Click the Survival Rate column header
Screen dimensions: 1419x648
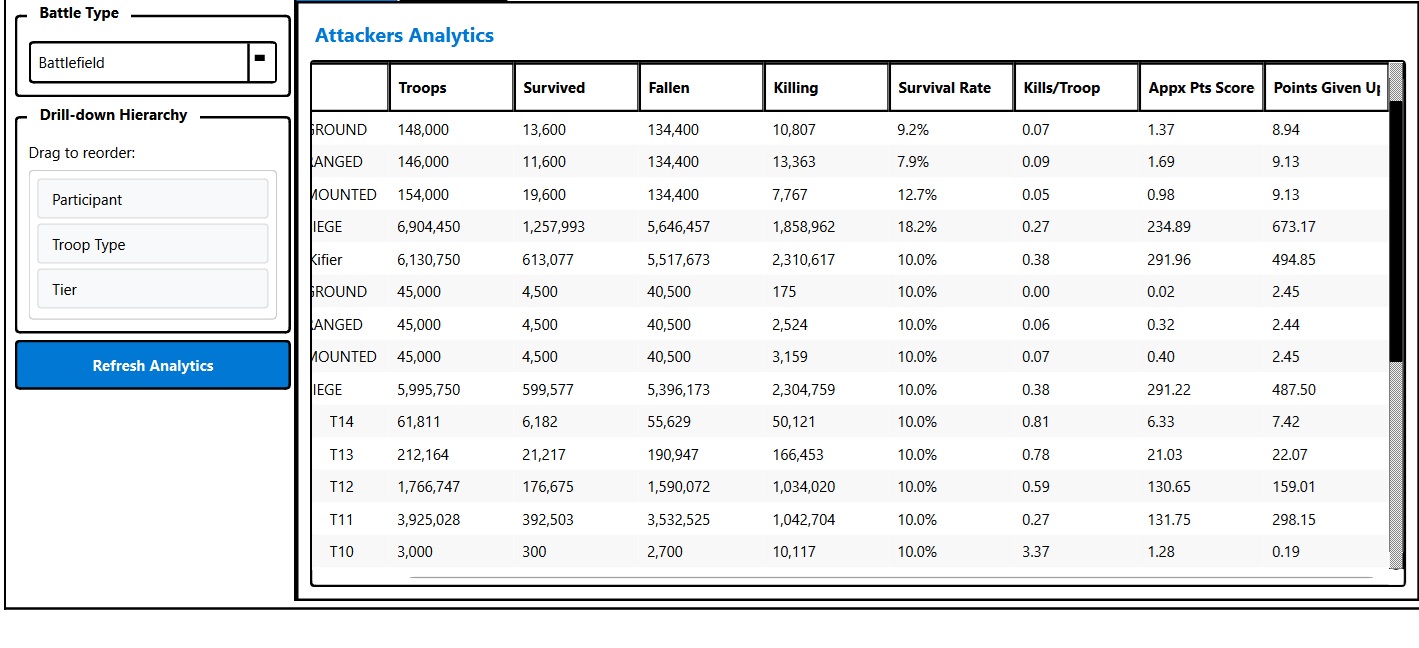[x=950, y=87]
